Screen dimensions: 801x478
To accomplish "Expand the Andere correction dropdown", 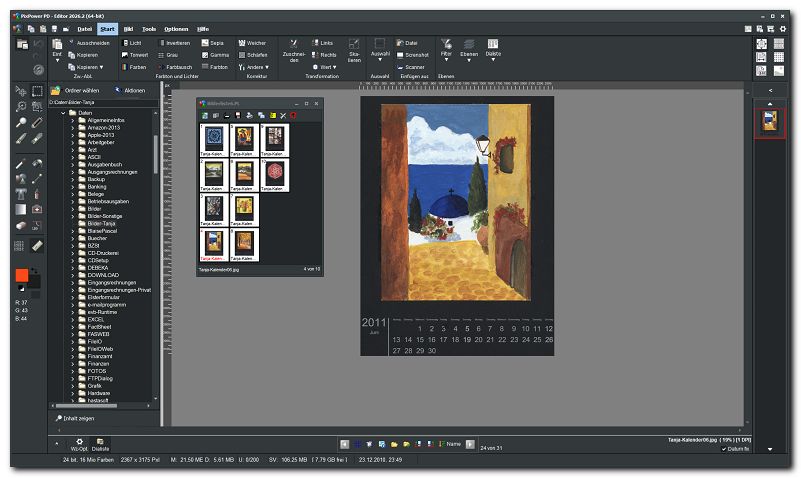I will pyautogui.click(x=257, y=67).
